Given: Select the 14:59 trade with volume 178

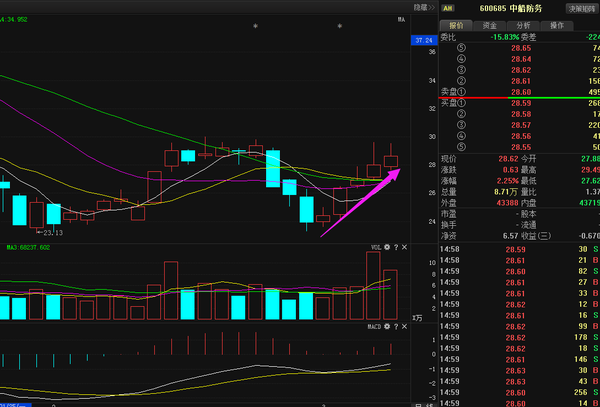Looking at the screenshot, I should click(519, 337).
